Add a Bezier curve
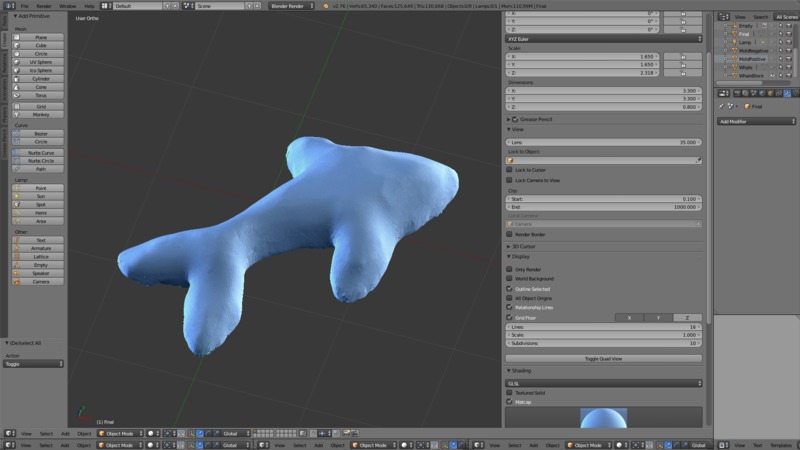Screen dimensions: 800x450 [x=38, y=134]
